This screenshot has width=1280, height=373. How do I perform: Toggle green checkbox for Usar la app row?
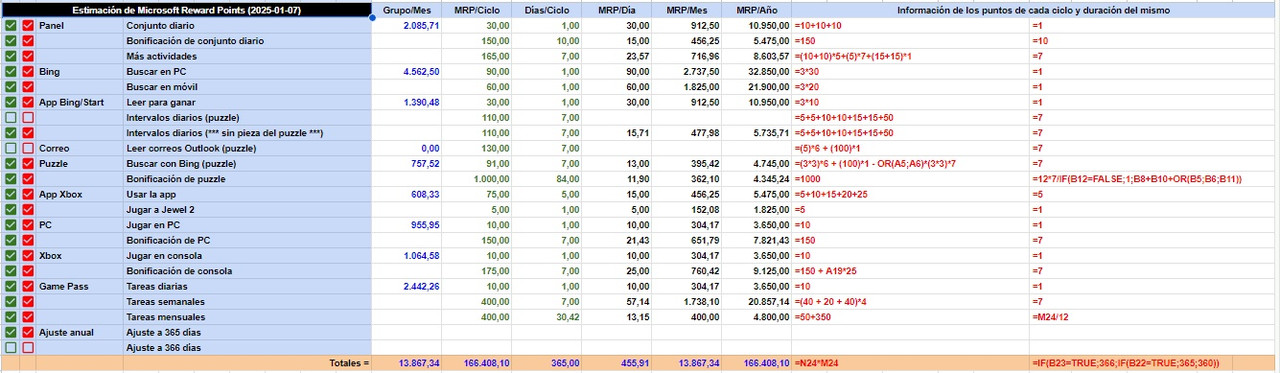(x=10, y=194)
